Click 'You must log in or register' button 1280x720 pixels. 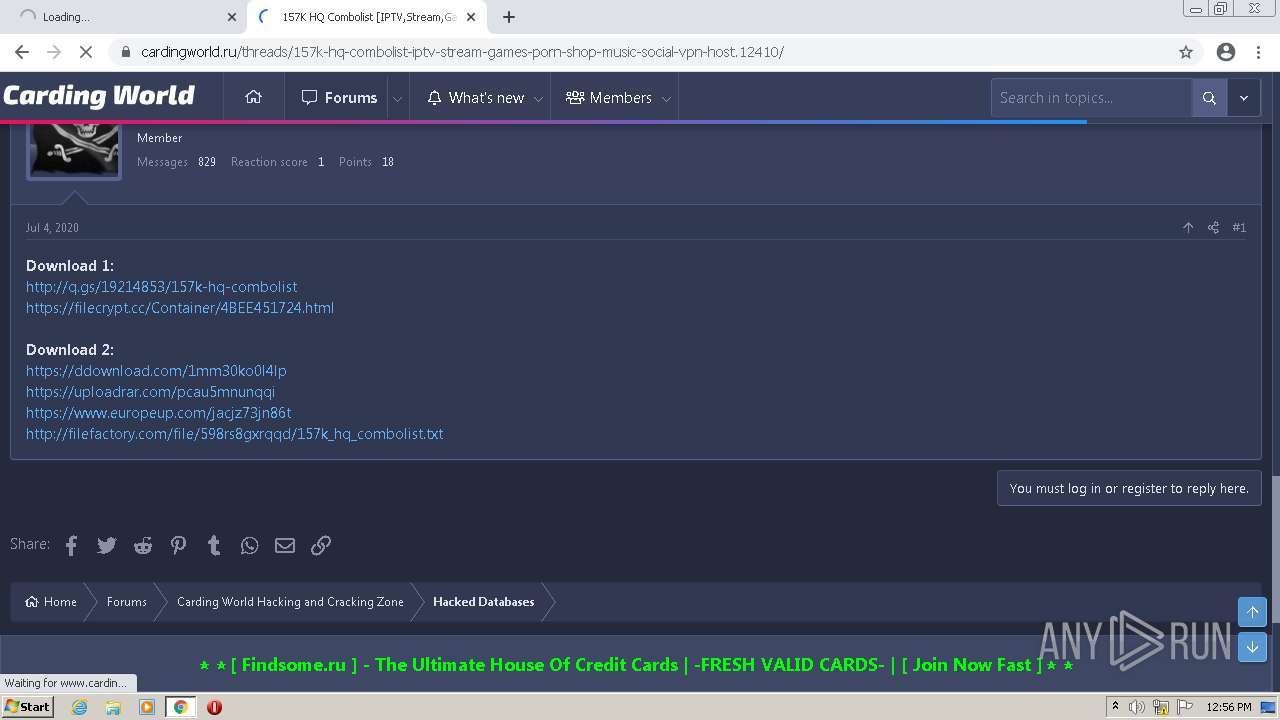pos(1129,488)
